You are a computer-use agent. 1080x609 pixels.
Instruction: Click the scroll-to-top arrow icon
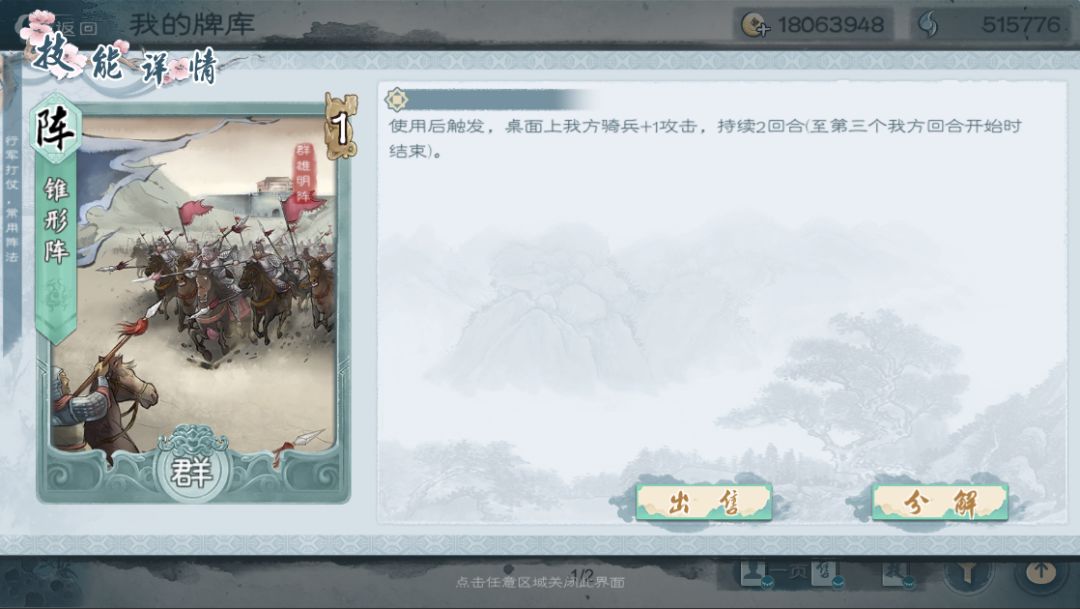point(1041,571)
